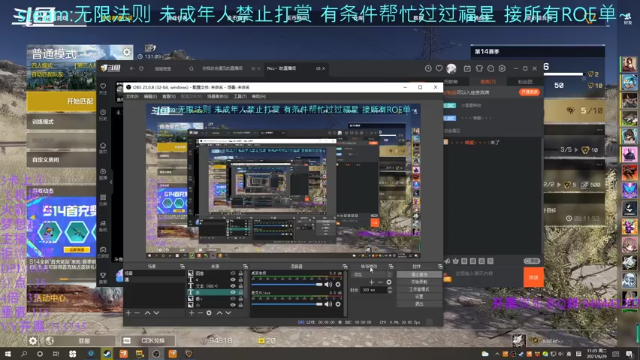Toggle lock on the highlighted source row
This screenshot has width=640, height=360.
pos(240,292)
